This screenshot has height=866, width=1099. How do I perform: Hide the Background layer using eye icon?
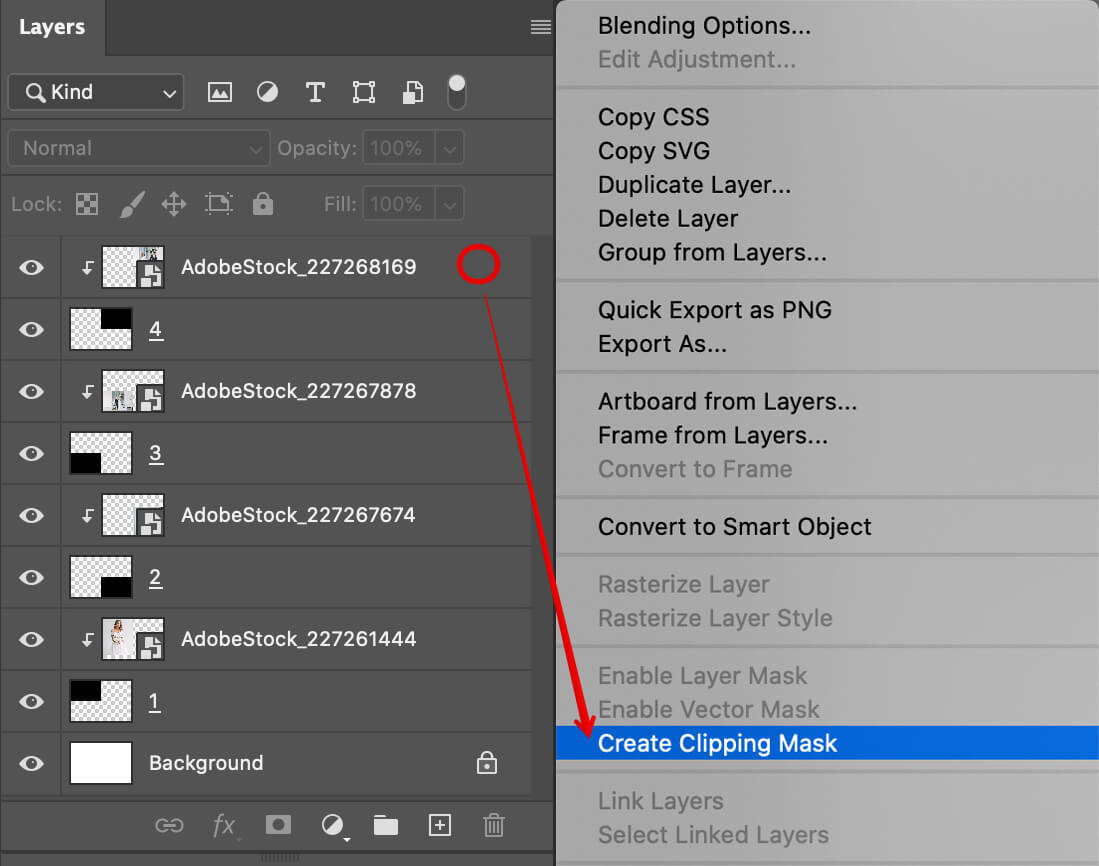click(x=32, y=763)
